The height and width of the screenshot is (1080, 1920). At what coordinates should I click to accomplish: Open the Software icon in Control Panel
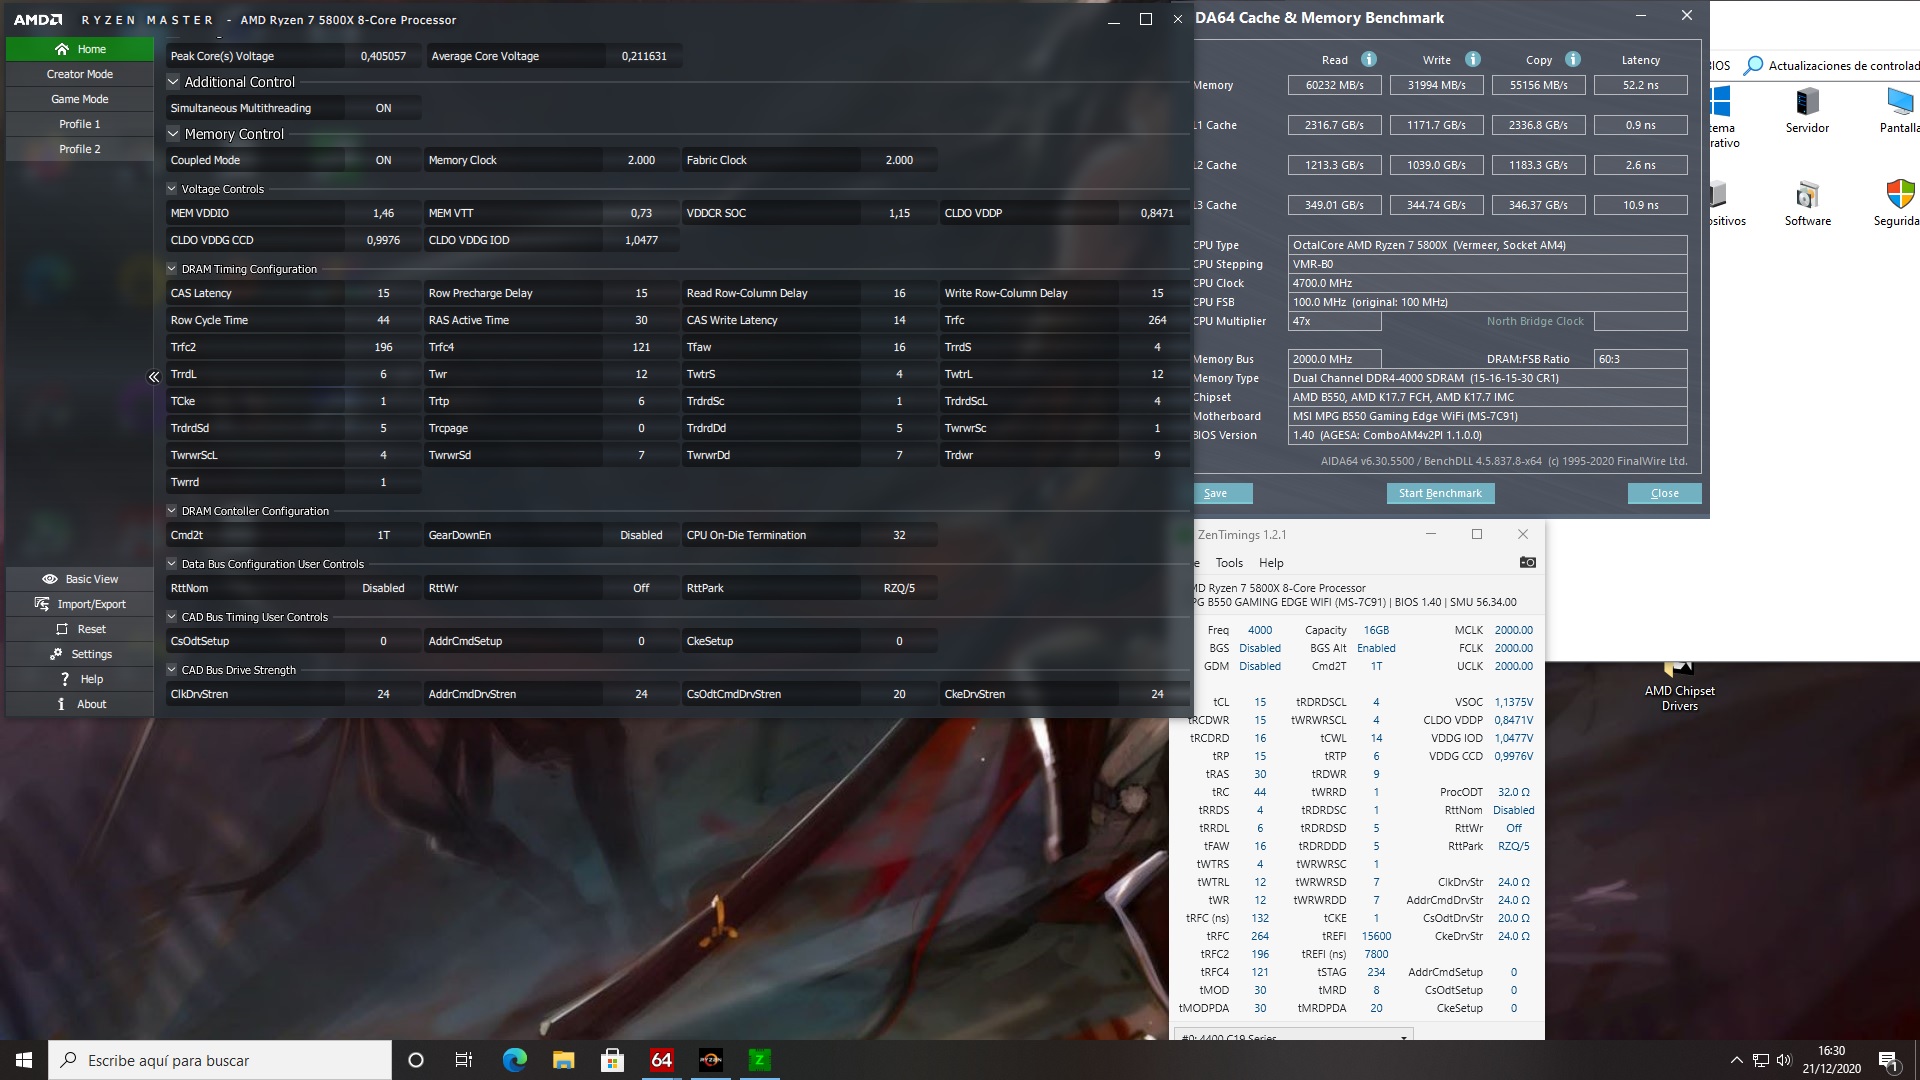pyautogui.click(x=1807, y=204)
